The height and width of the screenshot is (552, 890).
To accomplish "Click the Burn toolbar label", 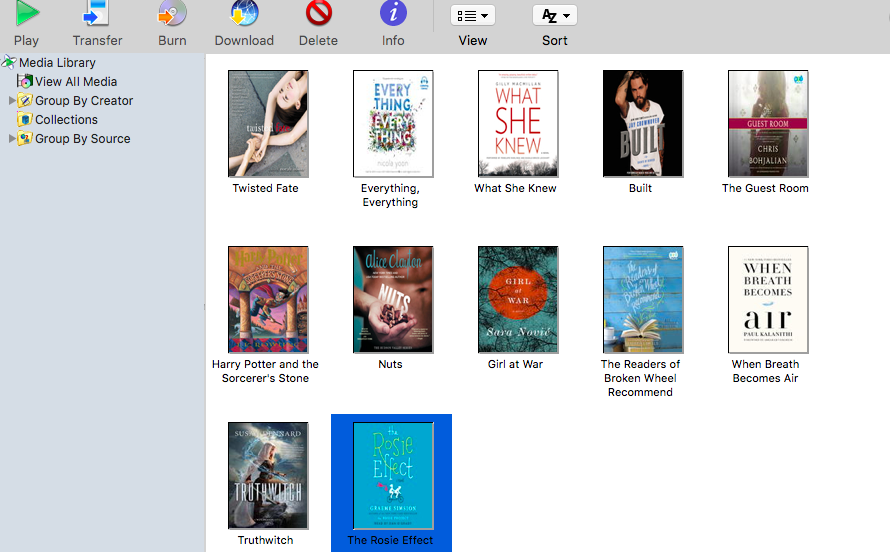I will (x=172, y=41).
